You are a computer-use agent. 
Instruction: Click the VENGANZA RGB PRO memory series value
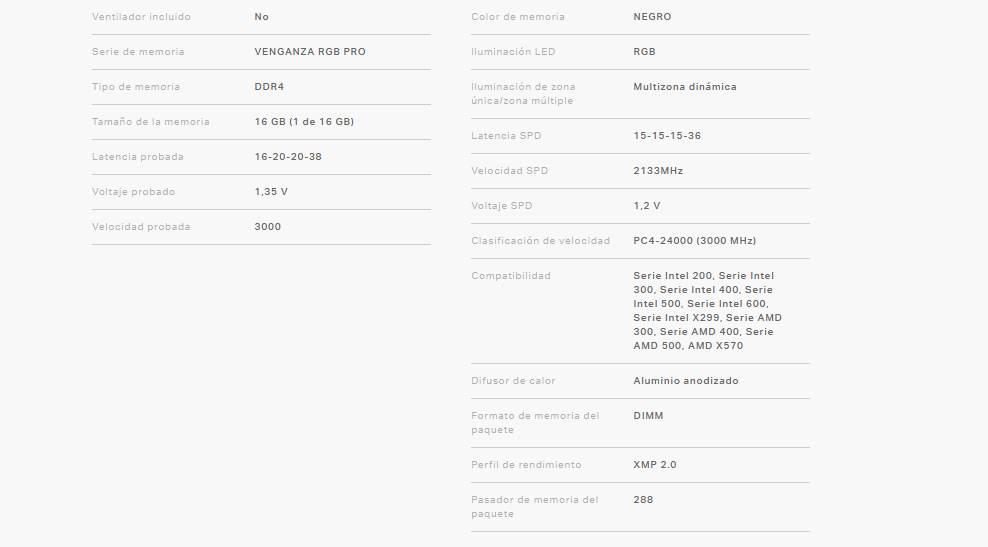(310, 52)
